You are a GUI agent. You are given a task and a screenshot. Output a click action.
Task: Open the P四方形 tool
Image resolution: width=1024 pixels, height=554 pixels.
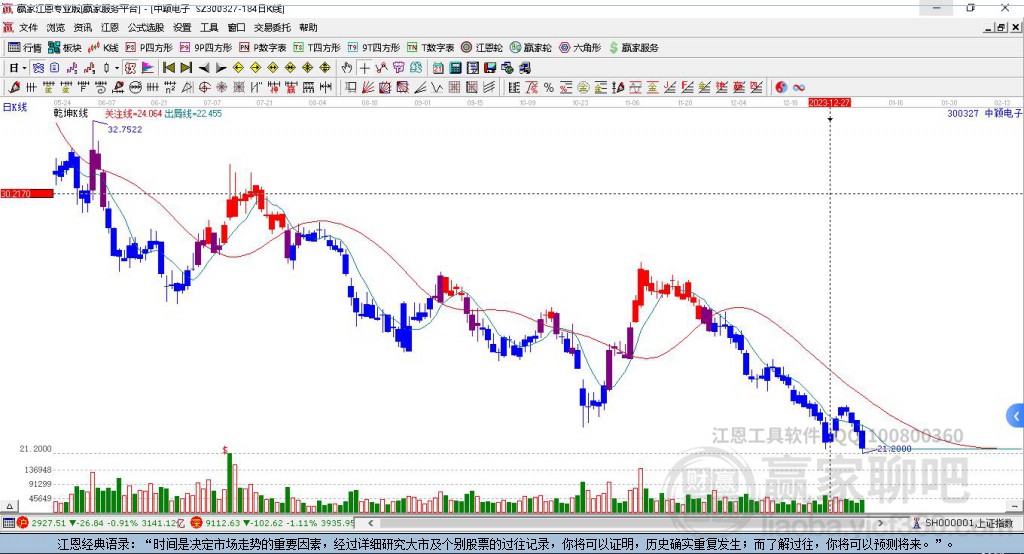(149, 48)
